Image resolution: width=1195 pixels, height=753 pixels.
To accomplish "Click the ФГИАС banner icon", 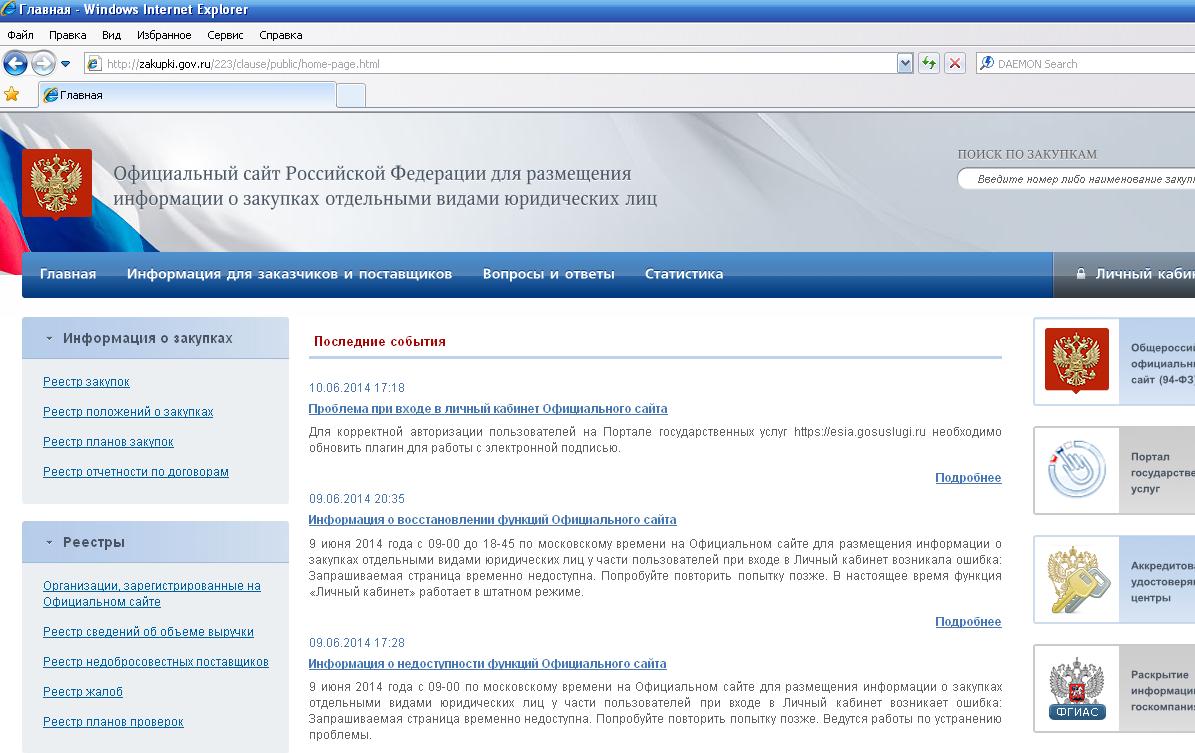I will click(x=1076, y=689).
